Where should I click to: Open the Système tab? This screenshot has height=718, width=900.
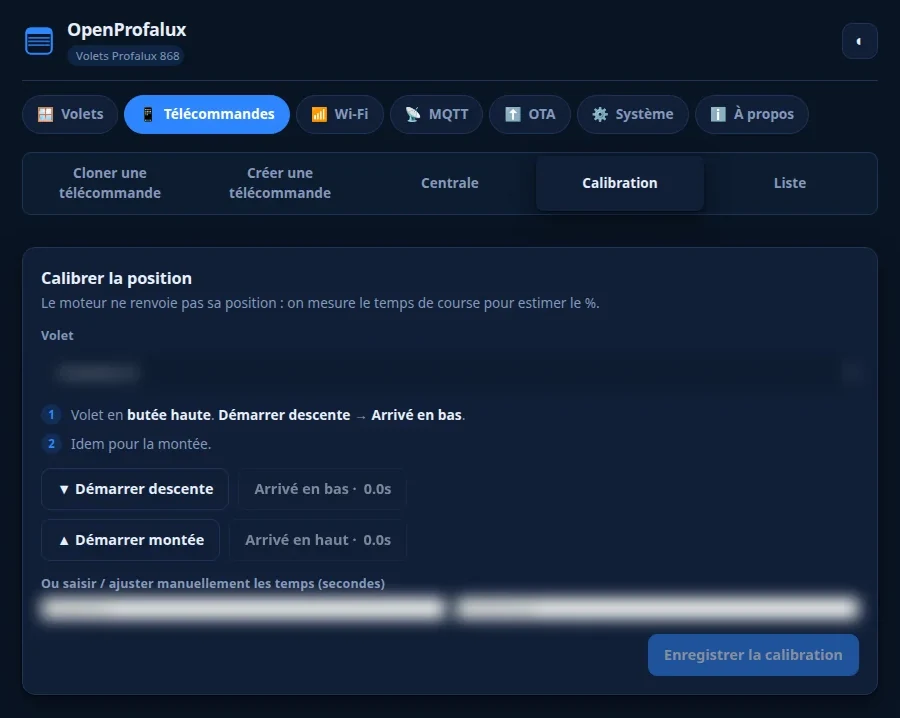click(x=633, y=114)
